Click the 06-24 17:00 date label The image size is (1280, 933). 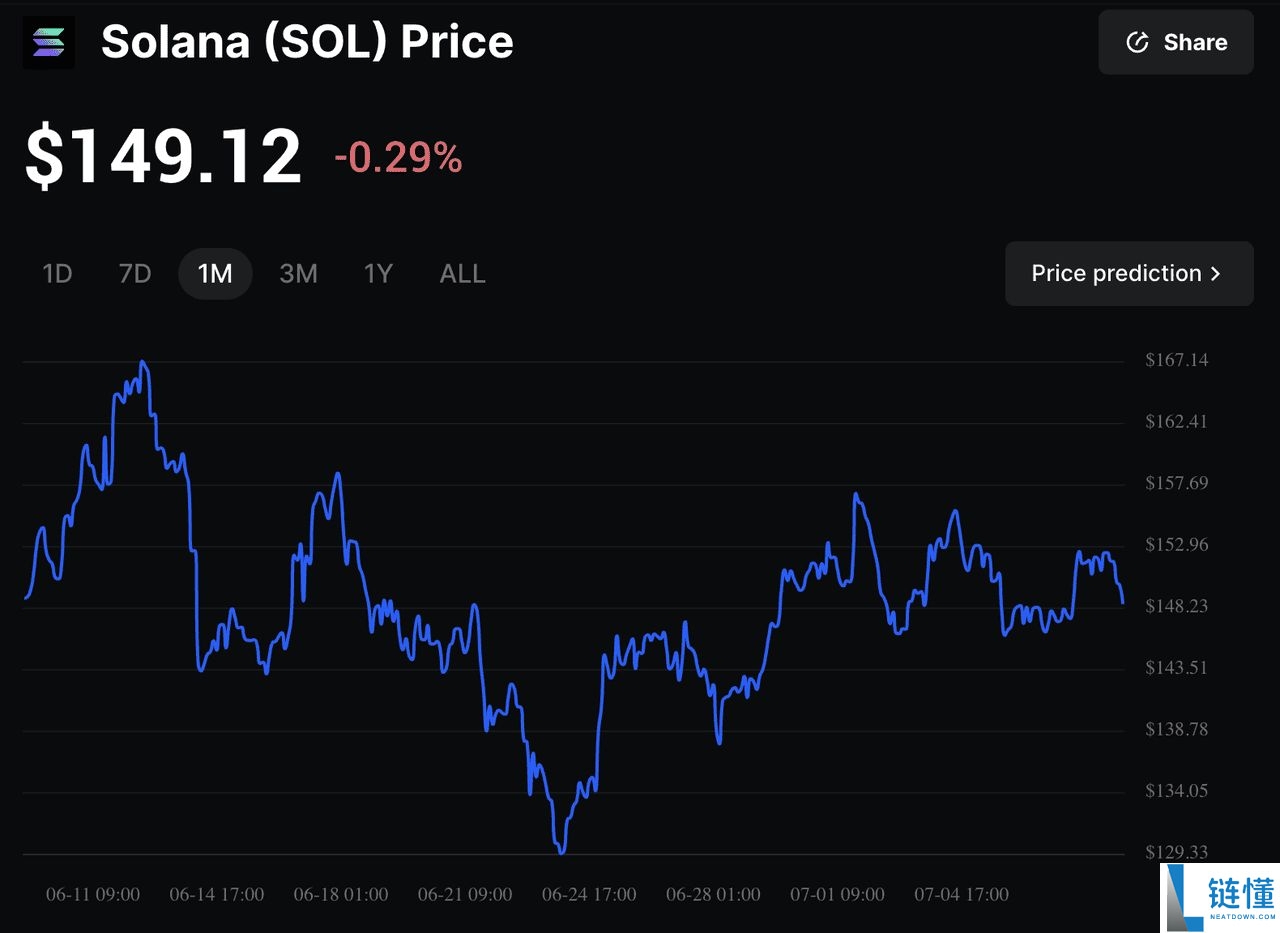tap(589, 894)
